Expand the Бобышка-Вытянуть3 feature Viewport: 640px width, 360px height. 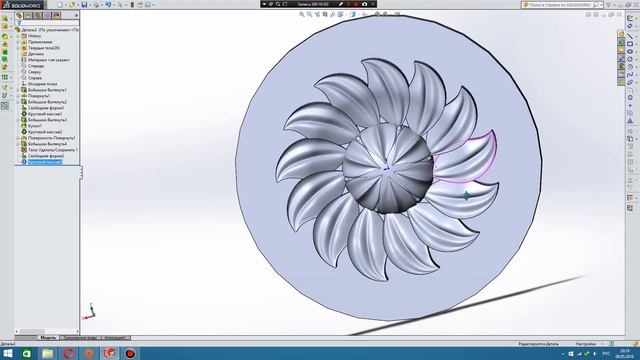pos(18,120)
